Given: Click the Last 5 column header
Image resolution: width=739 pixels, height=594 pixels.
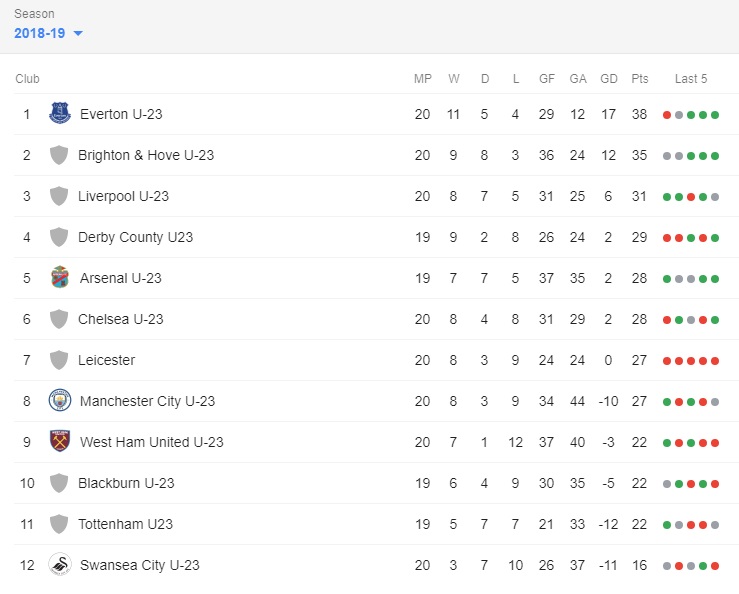Looking at the screenshot, I should point(691,79).
